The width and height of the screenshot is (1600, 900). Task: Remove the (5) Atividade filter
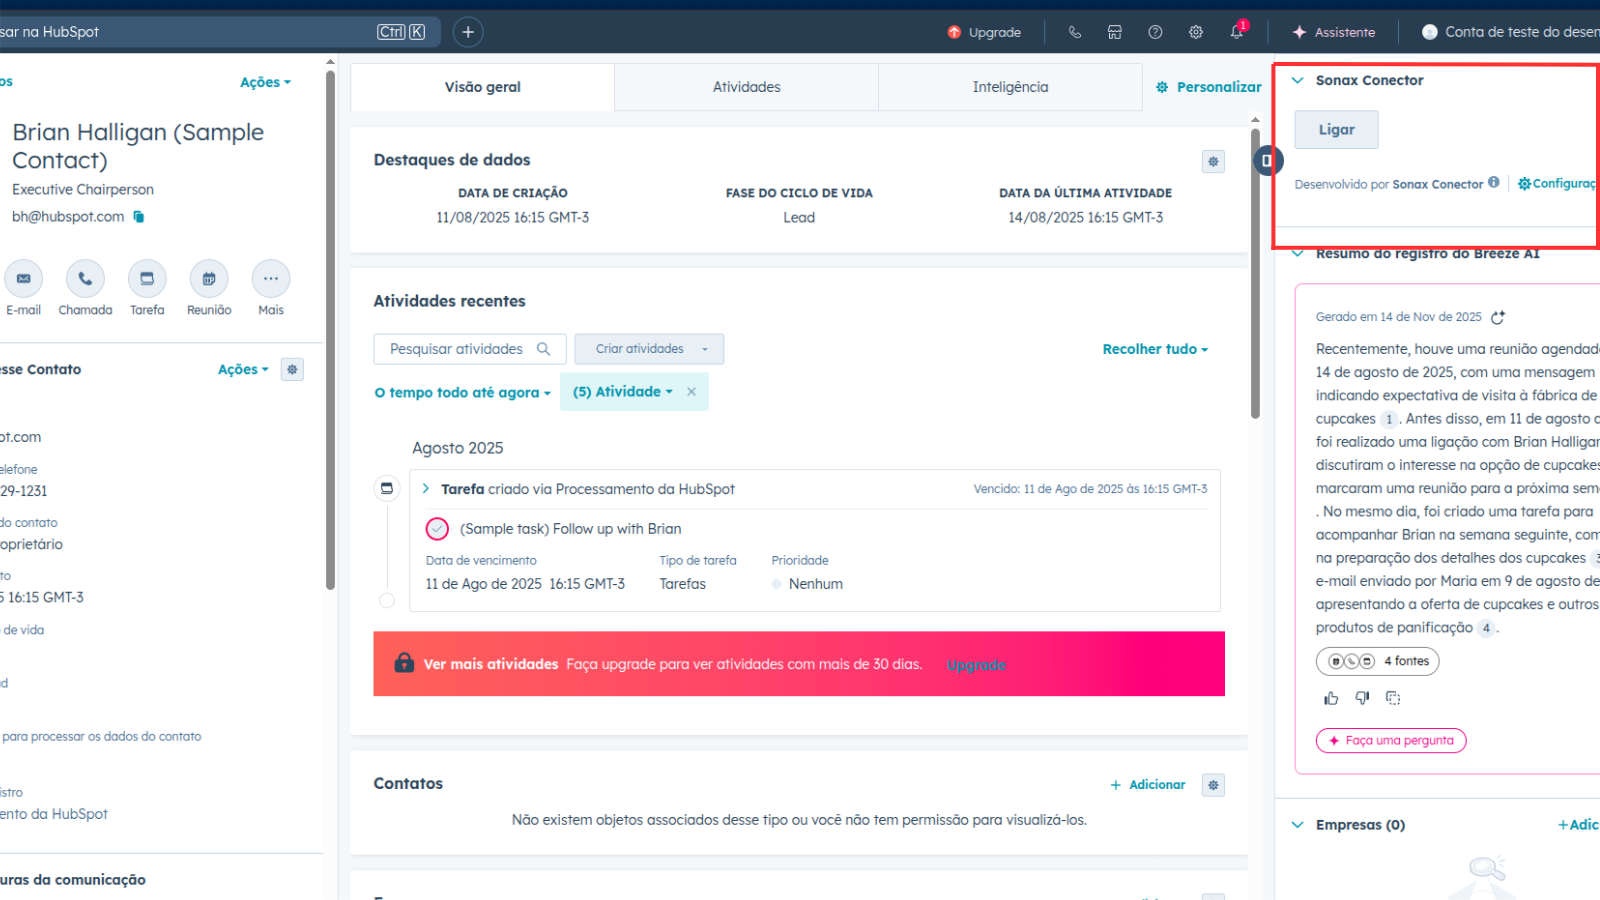691,392
